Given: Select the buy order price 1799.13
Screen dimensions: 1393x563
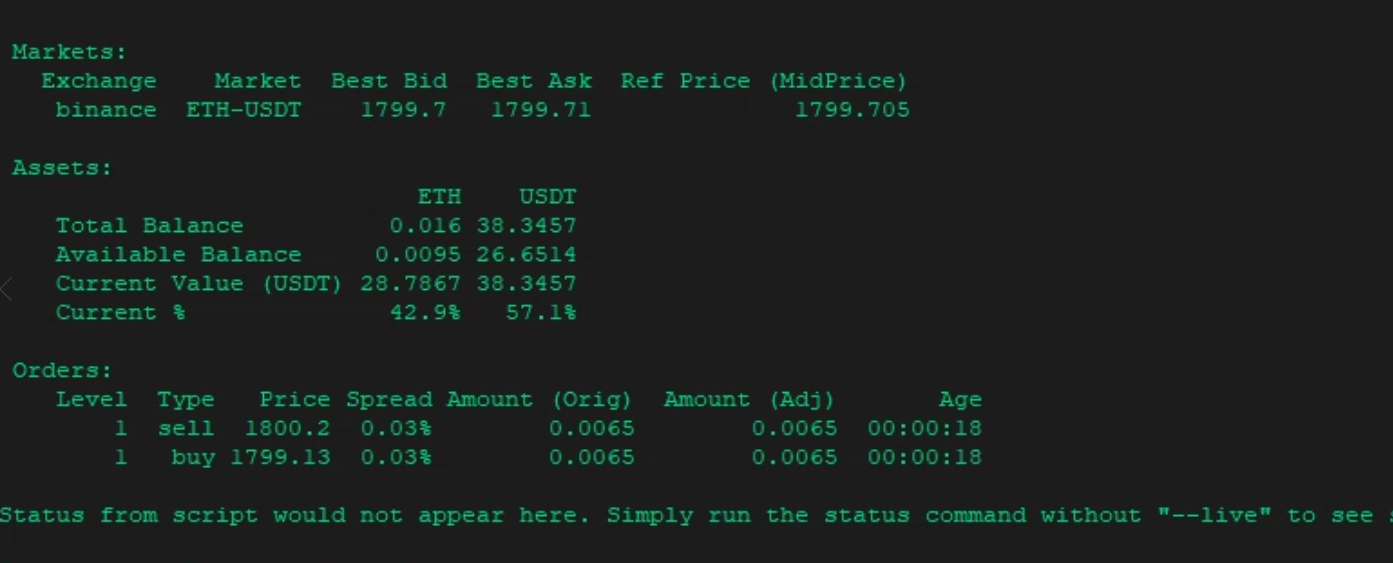Looking at the screenshot, I should point(280,458).
